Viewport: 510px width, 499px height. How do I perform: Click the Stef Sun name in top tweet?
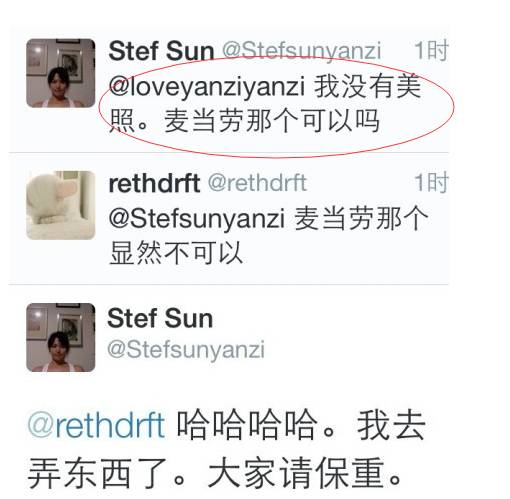[161, 51]
